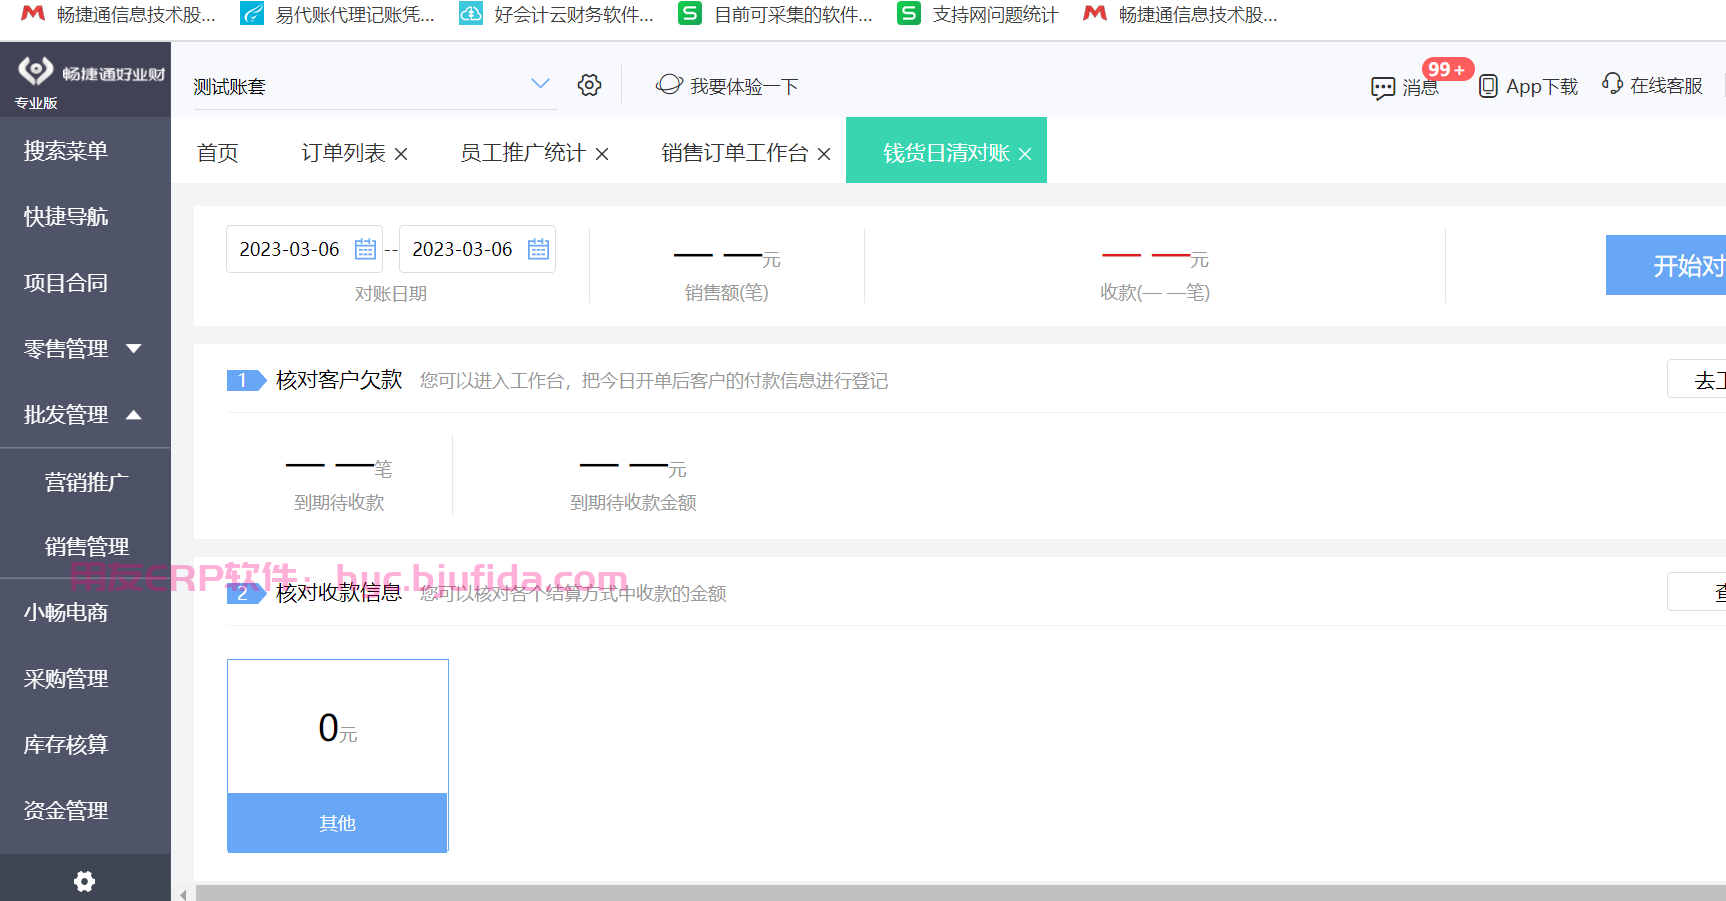Close the 订单列表 tab
The image size is (1726, 901).
pos(401,154)
